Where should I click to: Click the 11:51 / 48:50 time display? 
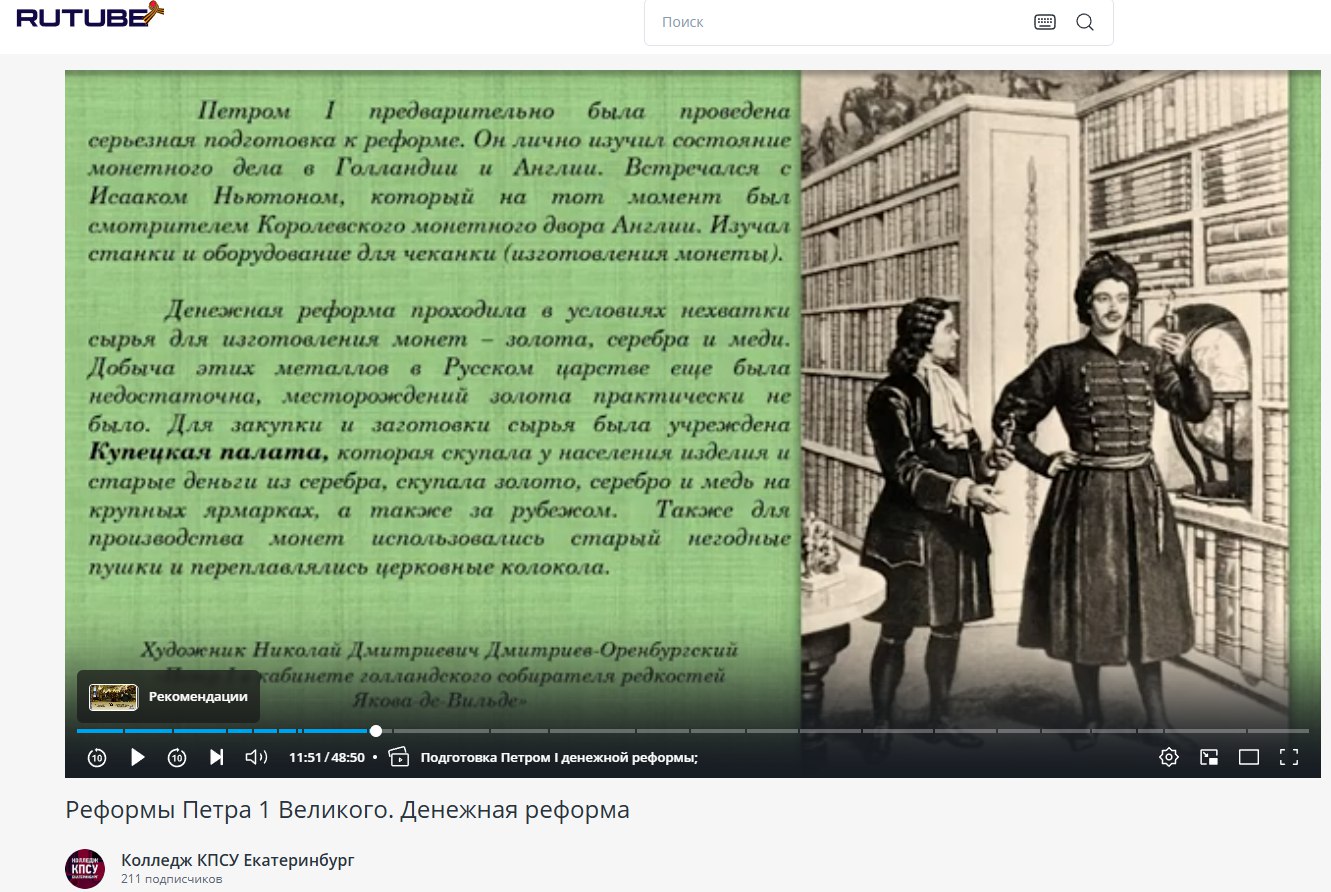pos(327,757)
